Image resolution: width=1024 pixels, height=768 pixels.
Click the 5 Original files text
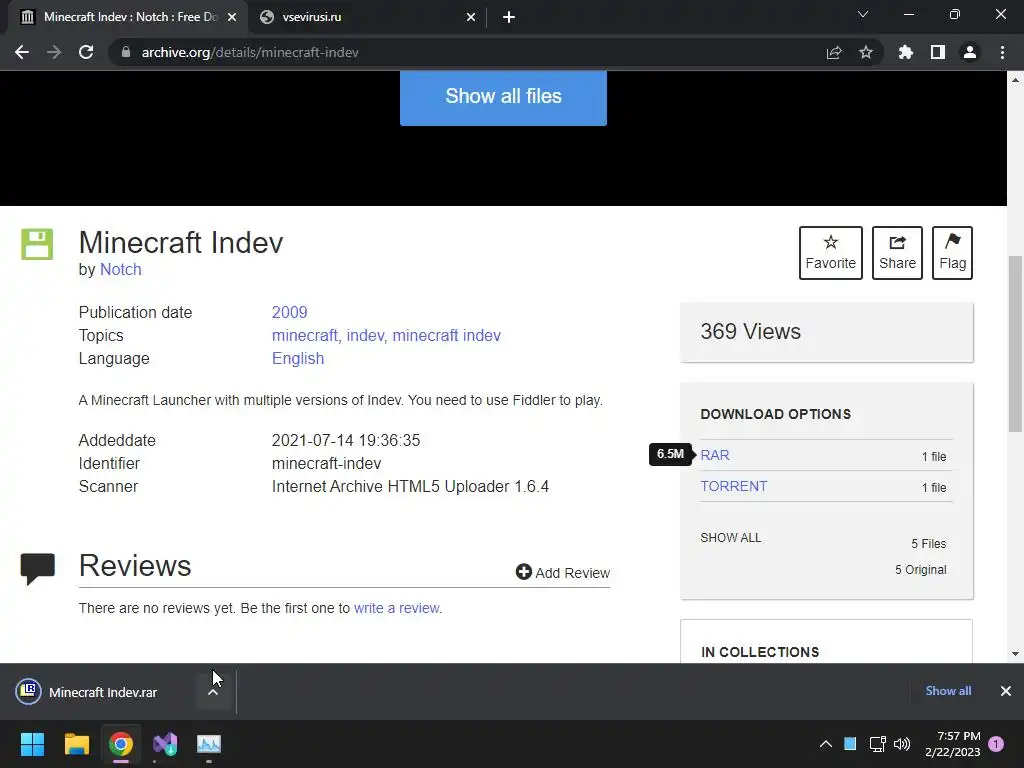coord(921,569)
